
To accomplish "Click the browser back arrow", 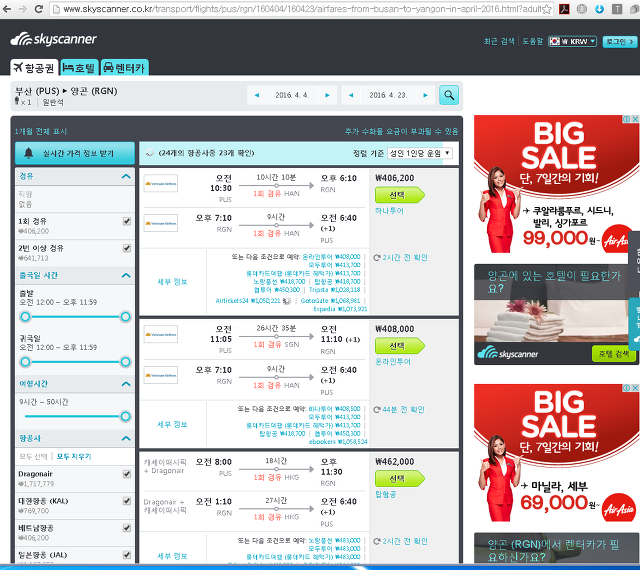I will click(7, 9).
